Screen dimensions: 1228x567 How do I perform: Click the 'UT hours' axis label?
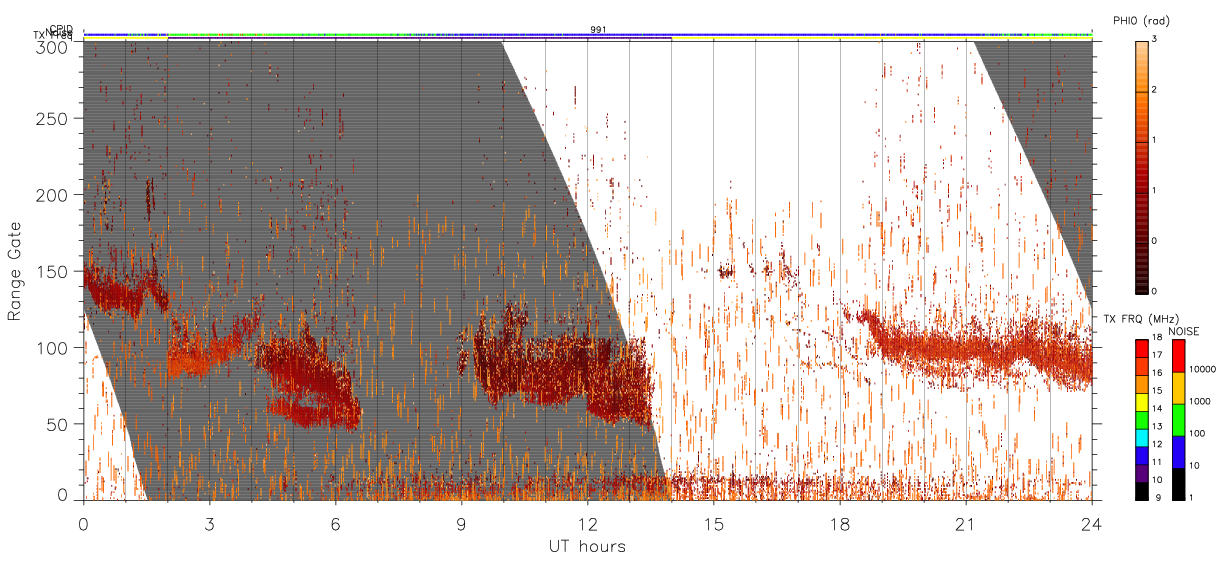(x=587, y=546)
